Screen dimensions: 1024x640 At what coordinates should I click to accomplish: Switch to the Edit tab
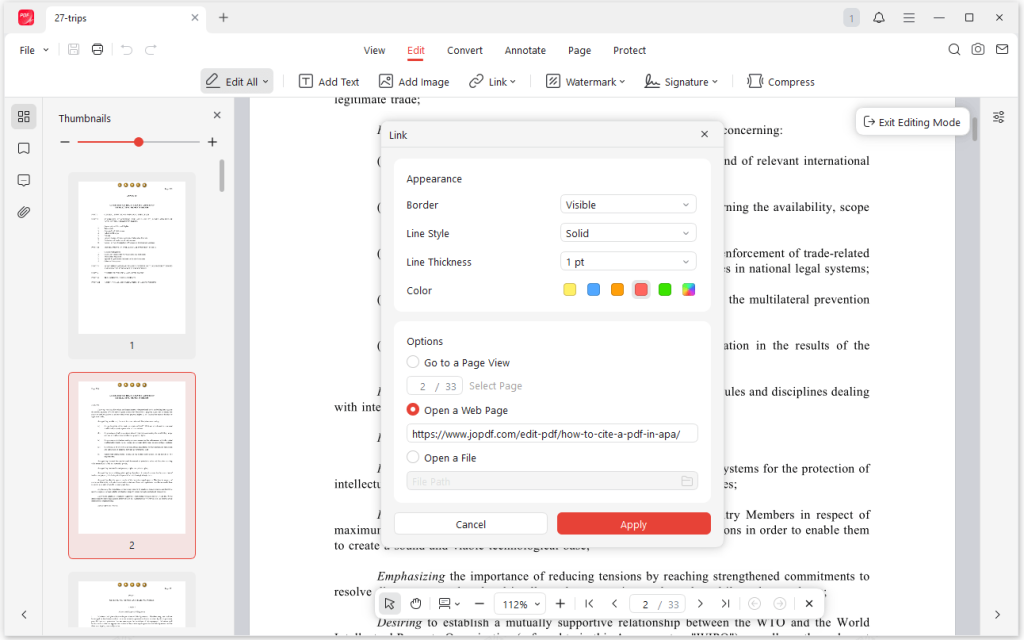click(x=415, y=50)
